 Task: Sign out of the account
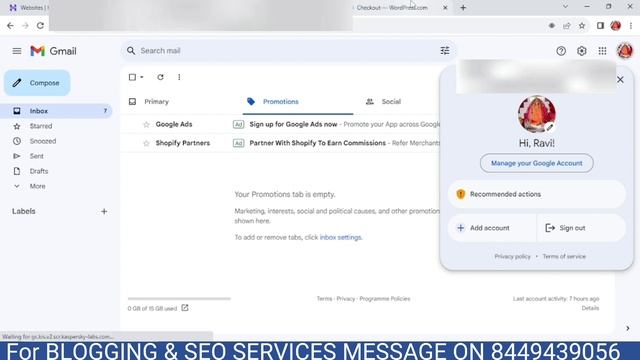tap(581, 228)
